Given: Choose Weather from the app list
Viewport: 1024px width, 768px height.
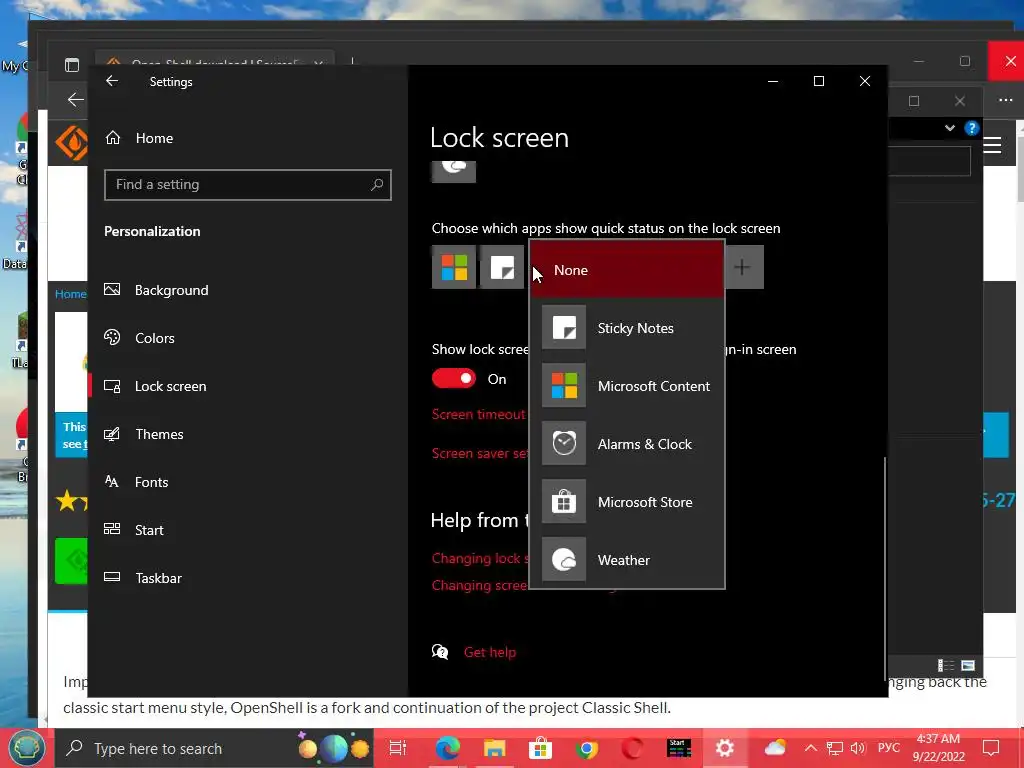Looking at the screenshot, I should click(627, 560).
